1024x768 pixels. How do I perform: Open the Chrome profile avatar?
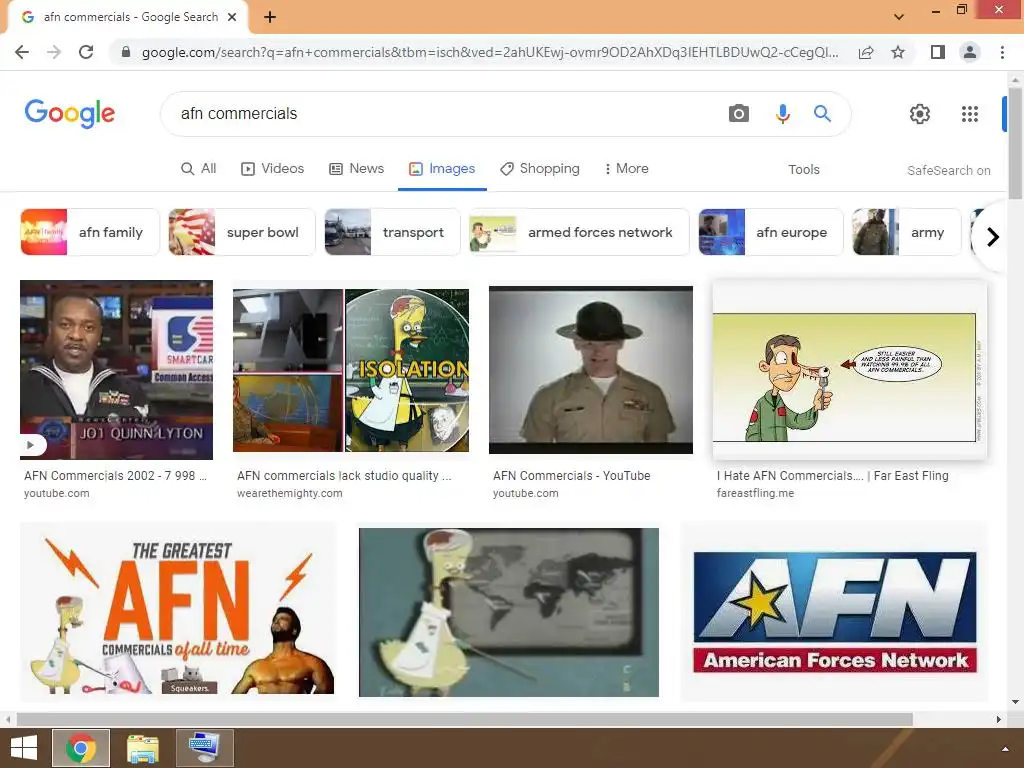pyautogui.click(x=970, y=52)
